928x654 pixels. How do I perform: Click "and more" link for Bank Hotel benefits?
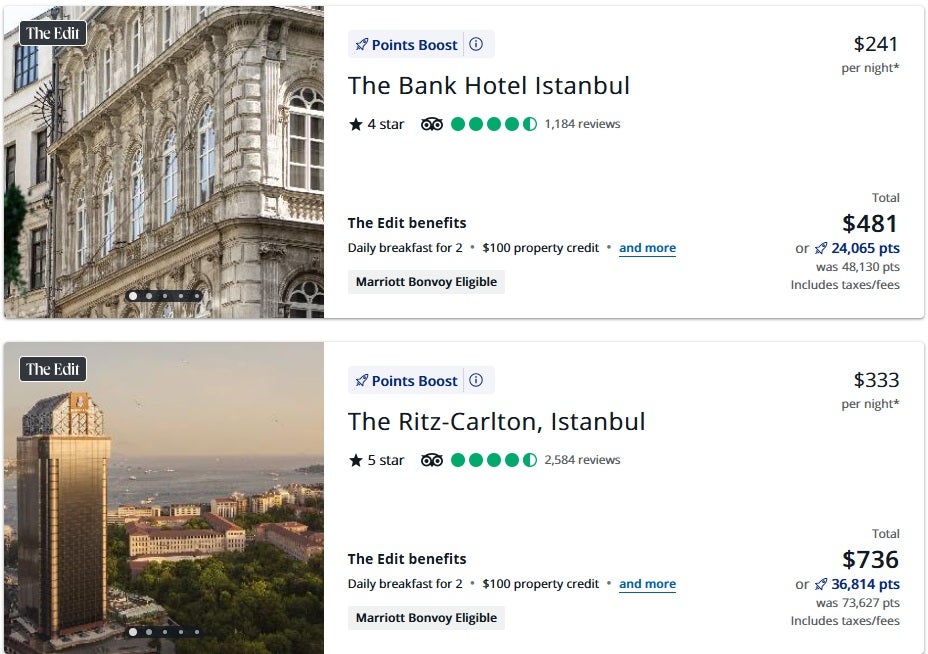647,248
